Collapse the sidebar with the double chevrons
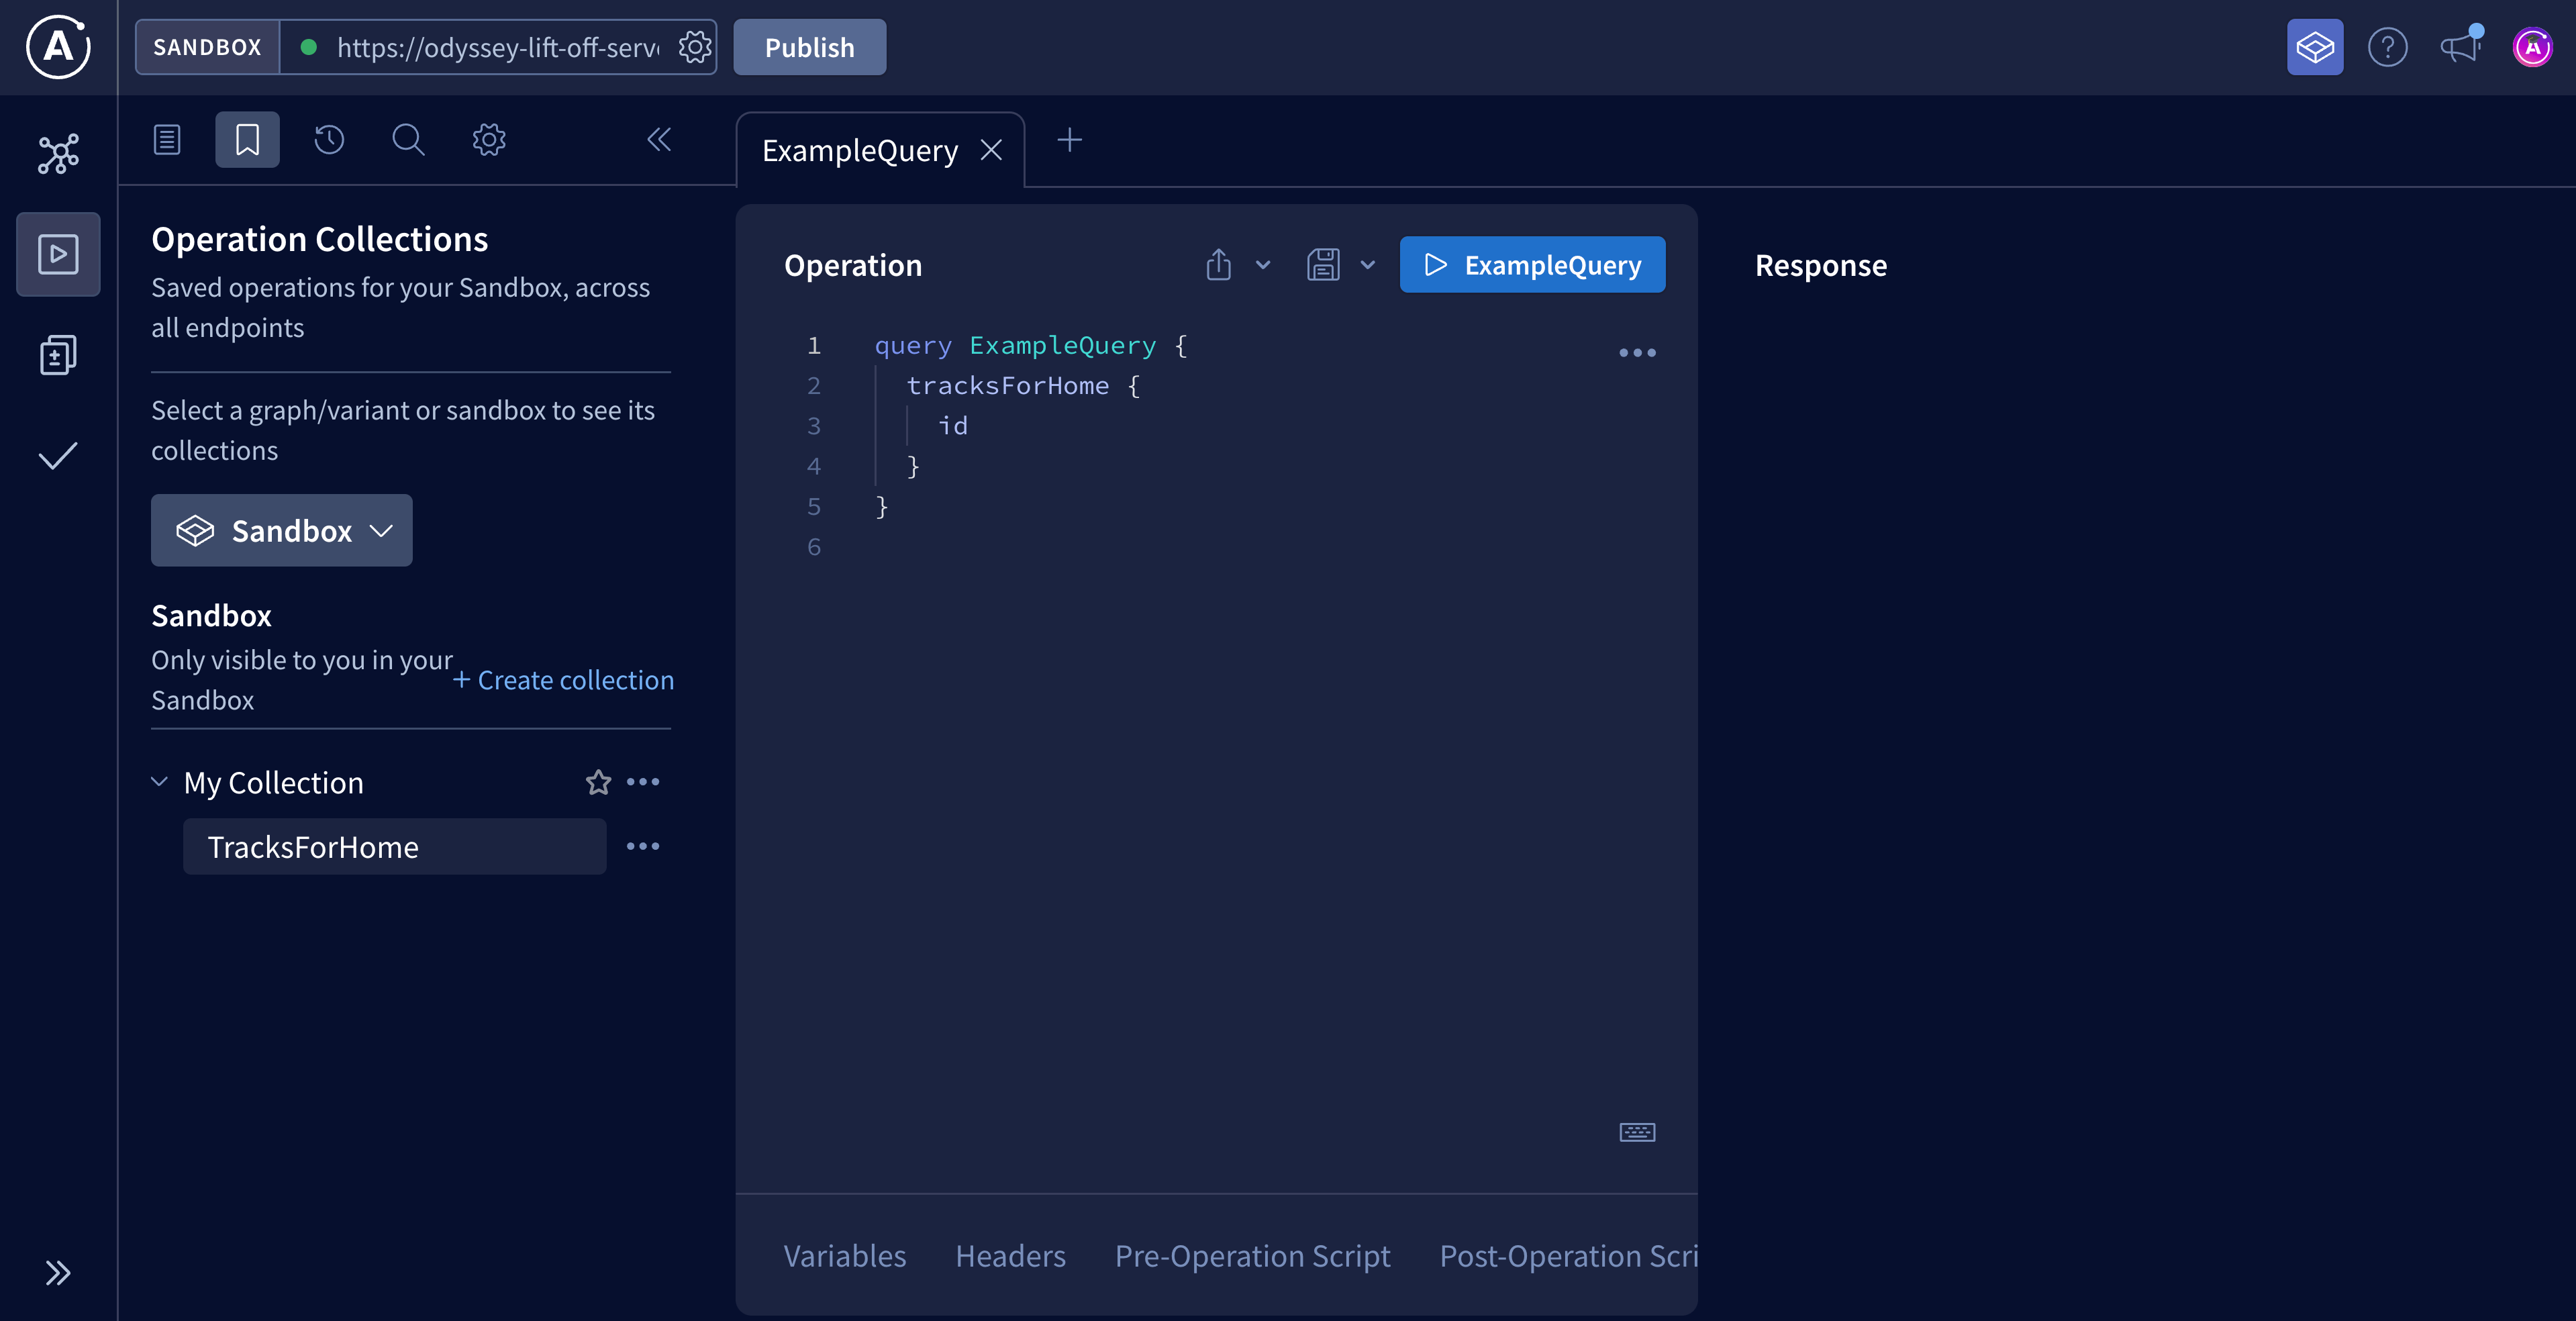This screenshot has height=1321, width=2576. (x=659, y=140)
